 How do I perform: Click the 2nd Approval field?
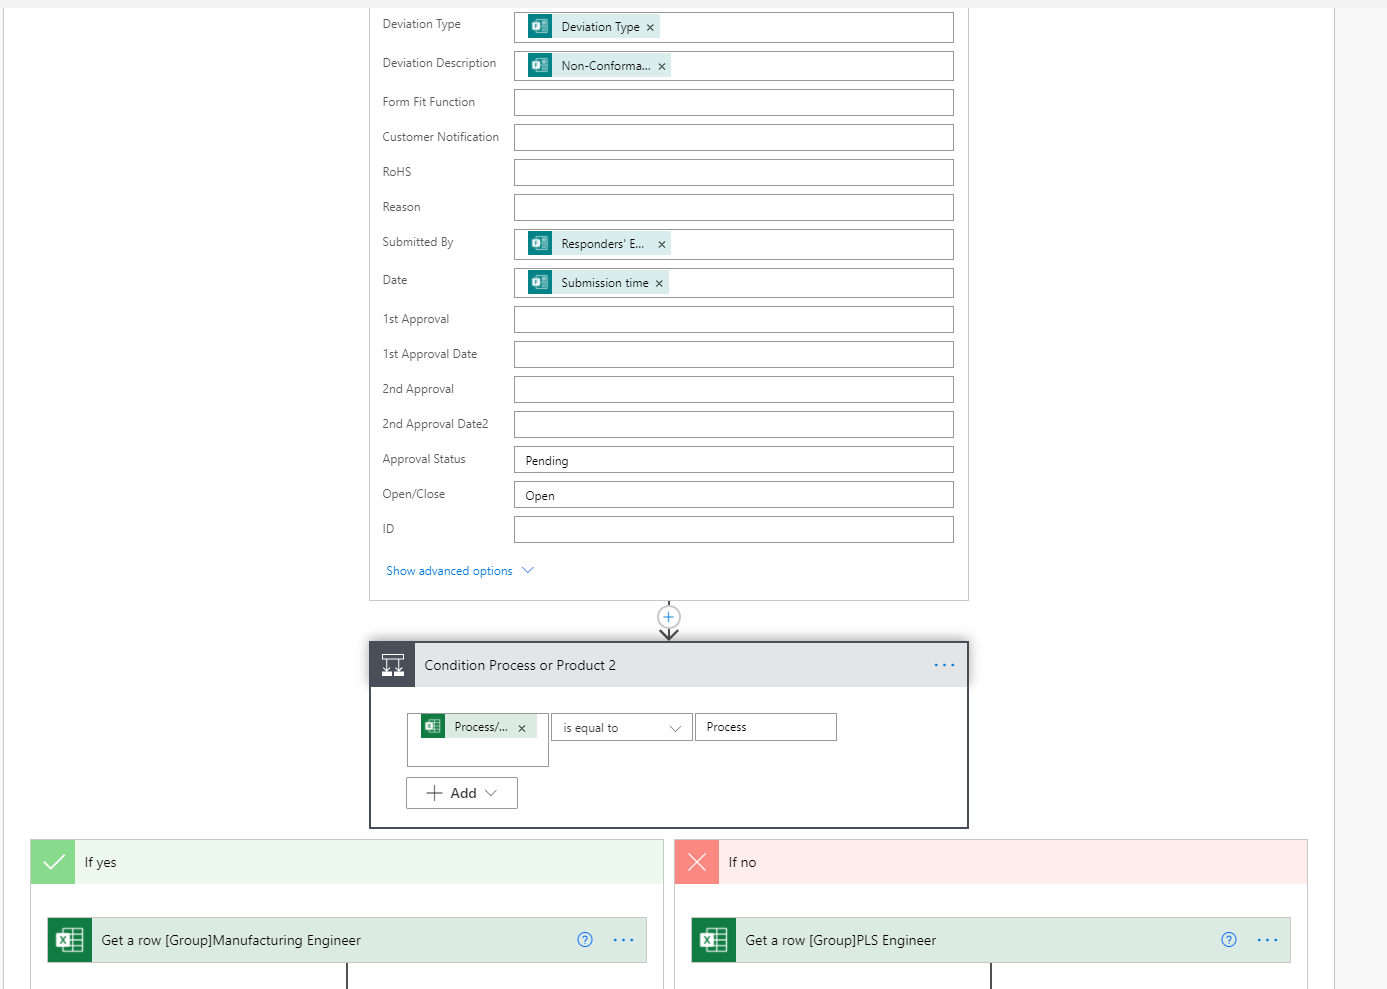[734, 390]
